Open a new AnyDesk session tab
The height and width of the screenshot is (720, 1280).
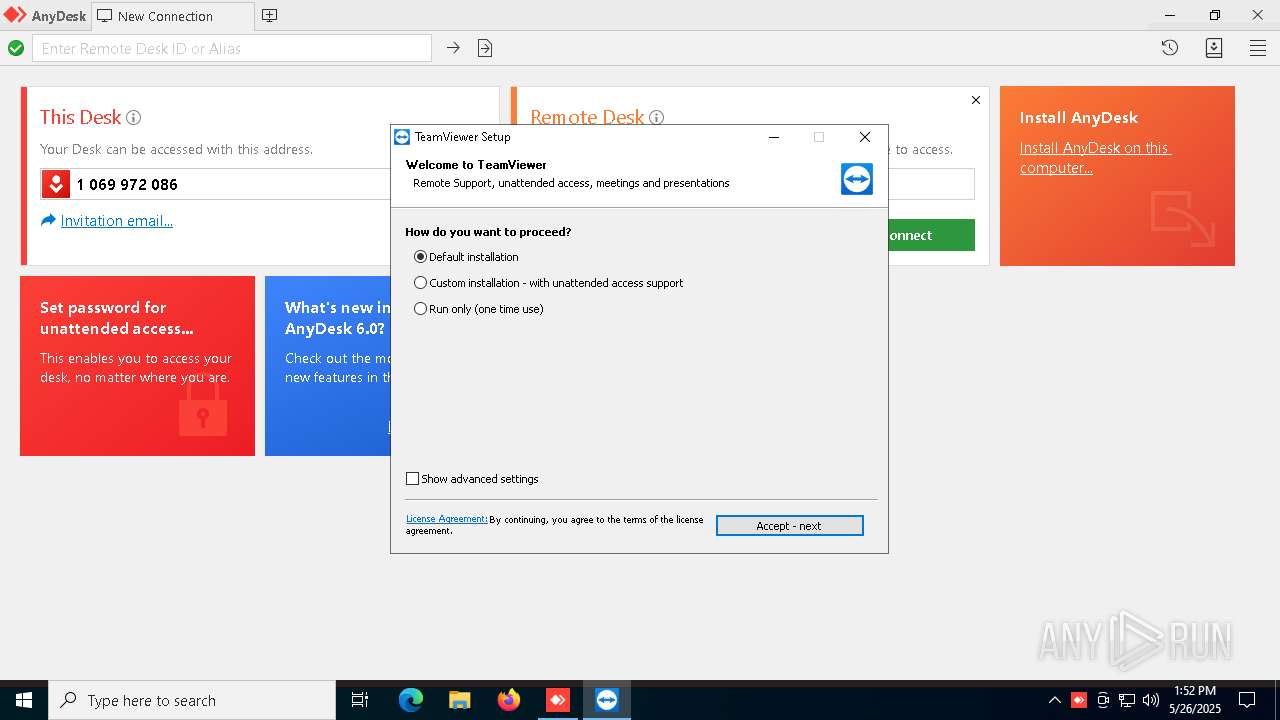pos(269,16)
